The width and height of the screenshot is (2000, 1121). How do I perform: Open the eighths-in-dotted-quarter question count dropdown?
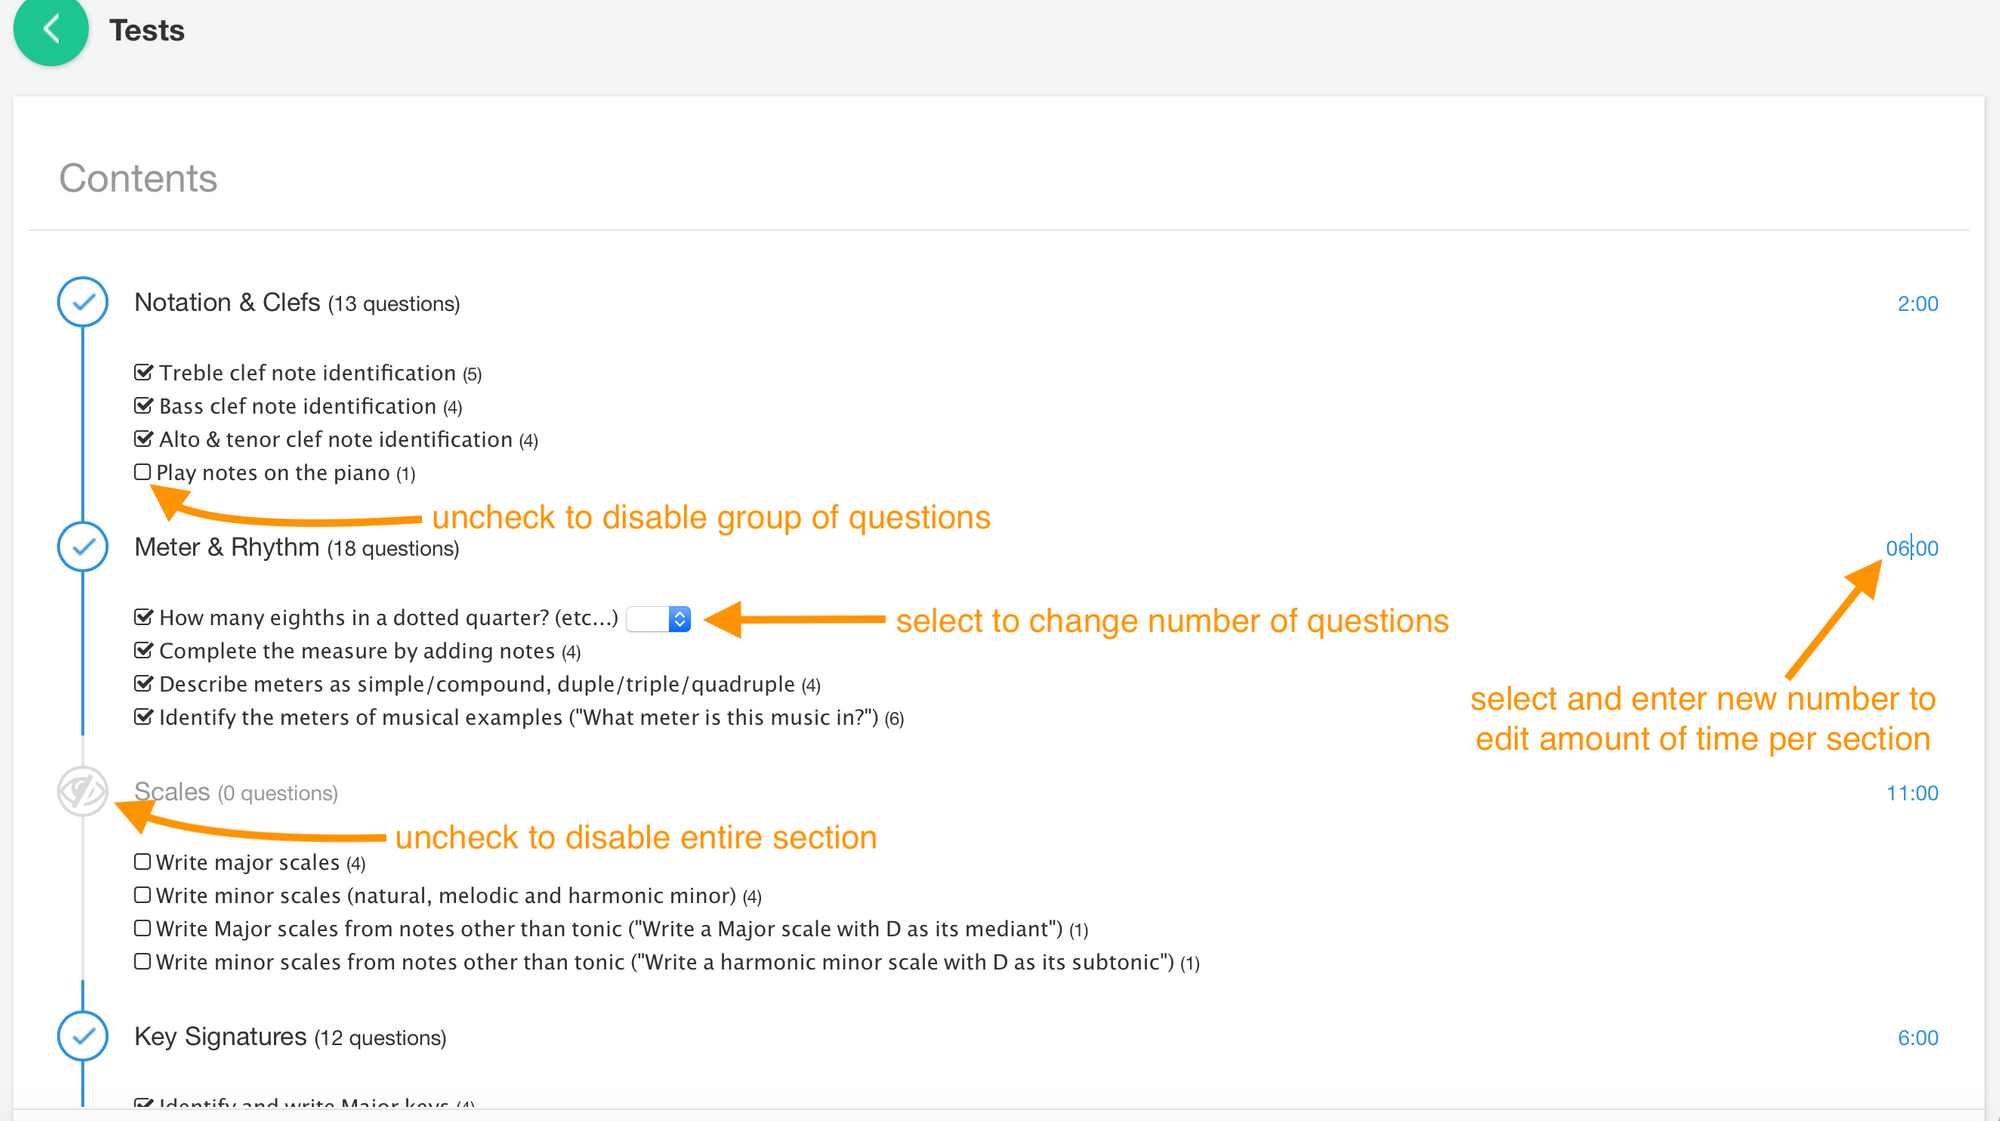658,619
